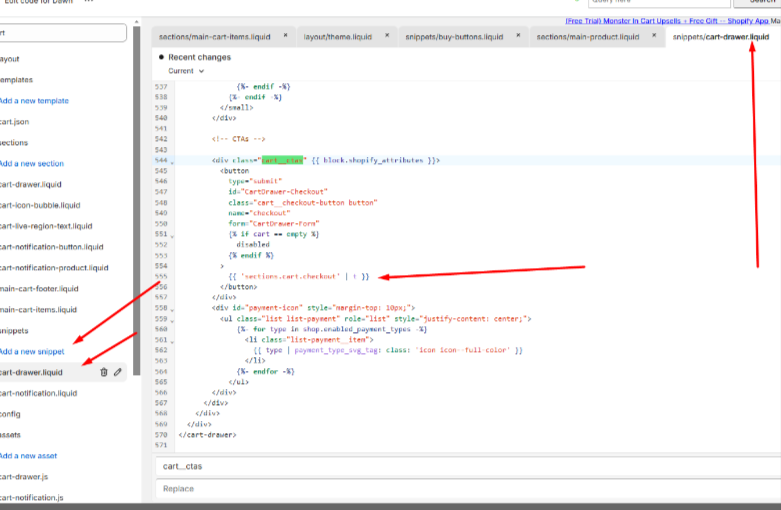Collapse code fold at line 561
The width and height of the screenshot is (781, 510).
(x=172, y=341)
